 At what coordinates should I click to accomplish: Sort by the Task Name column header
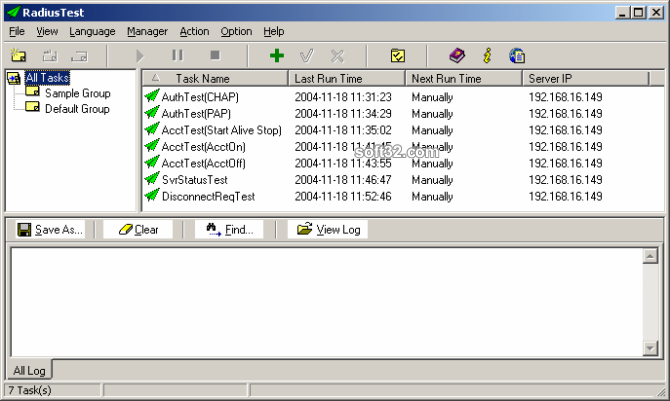pyautogui.click(x=215, y=79)
